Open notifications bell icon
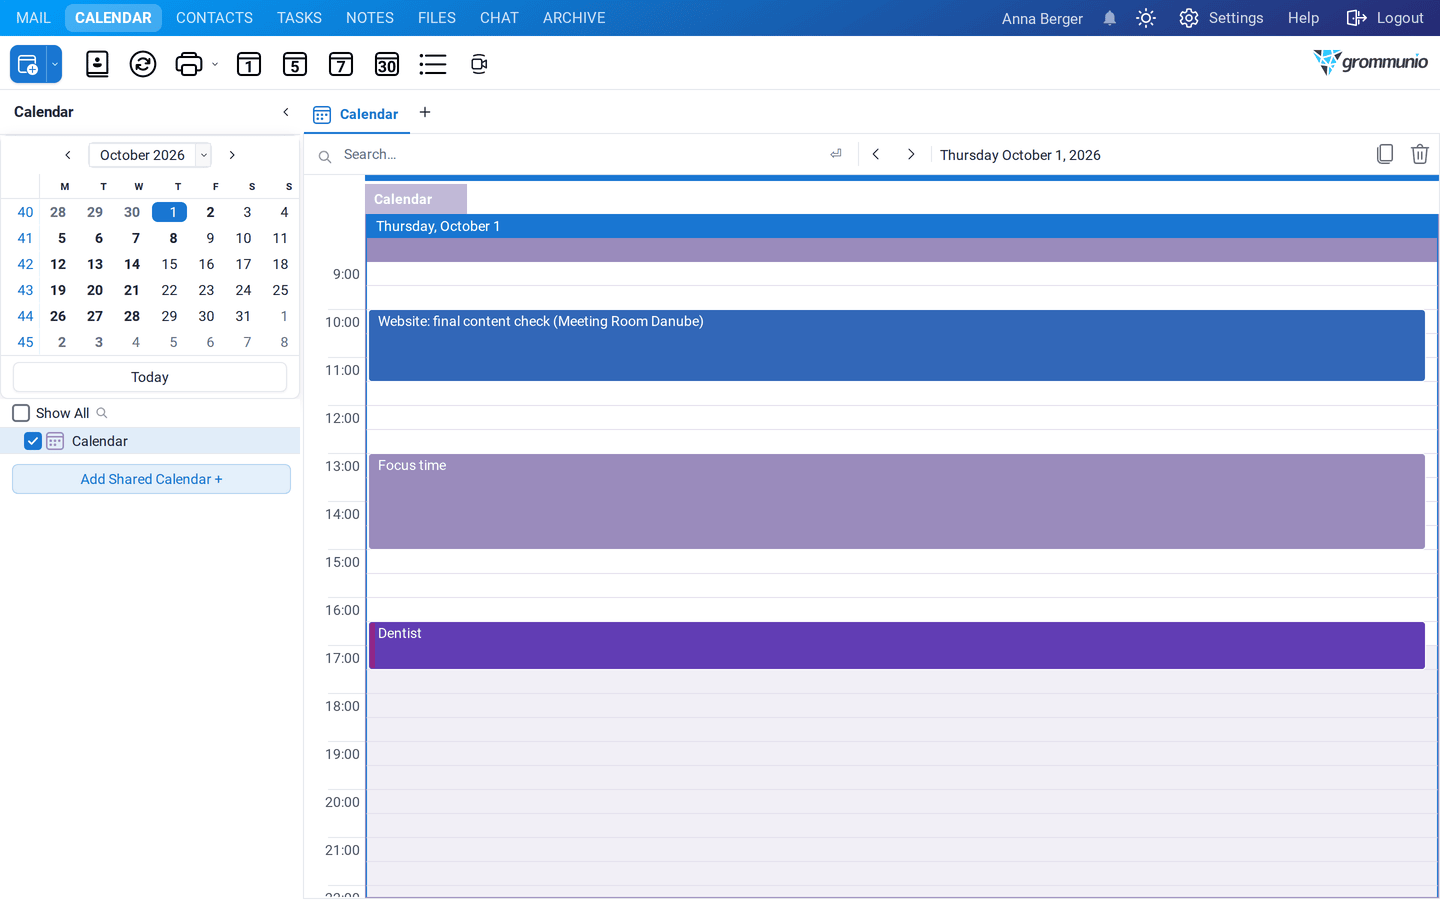 coord(1110,18)
